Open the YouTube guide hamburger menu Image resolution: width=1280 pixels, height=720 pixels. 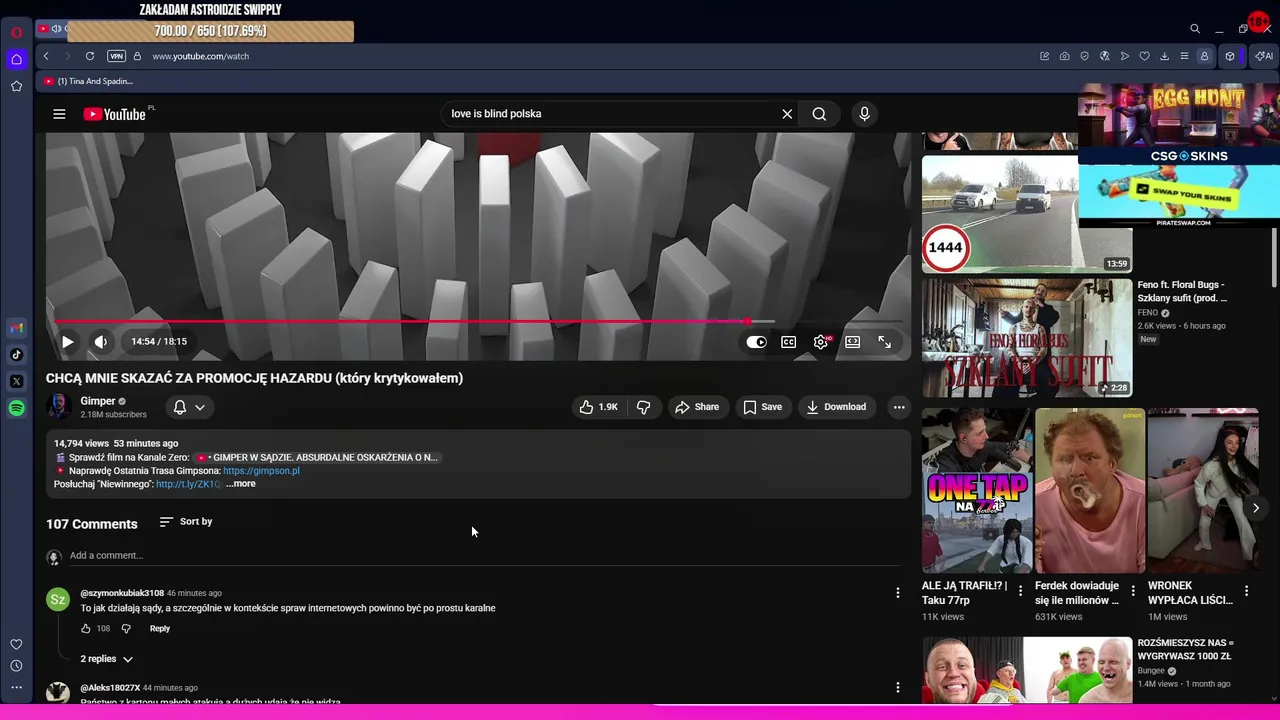pyautogui.click(x=59, y=114)
